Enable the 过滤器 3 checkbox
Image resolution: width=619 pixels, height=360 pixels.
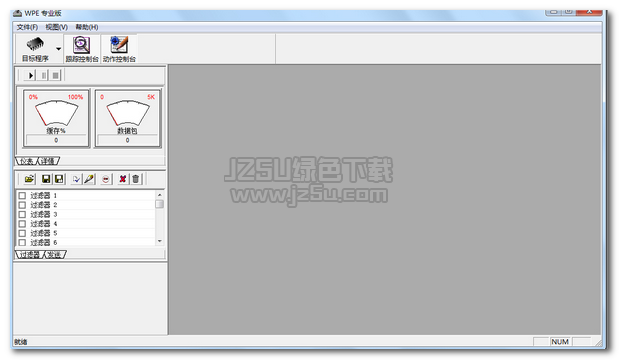pyautogui.click(x=22, y=214)
